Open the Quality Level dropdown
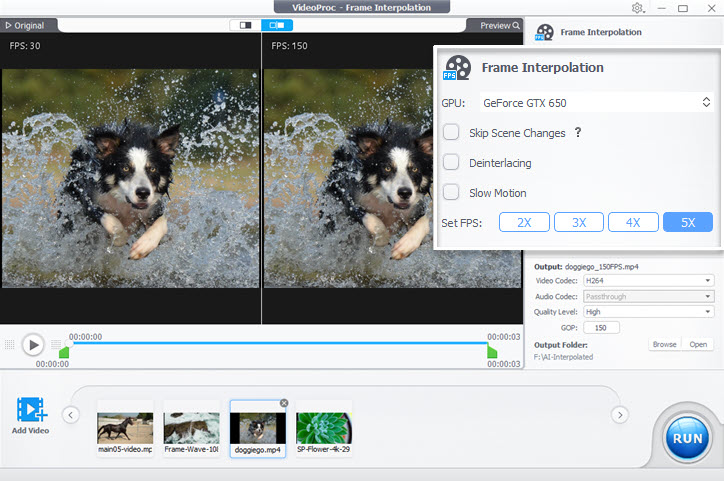Screen dimensions: 724x481 (648, 311)
